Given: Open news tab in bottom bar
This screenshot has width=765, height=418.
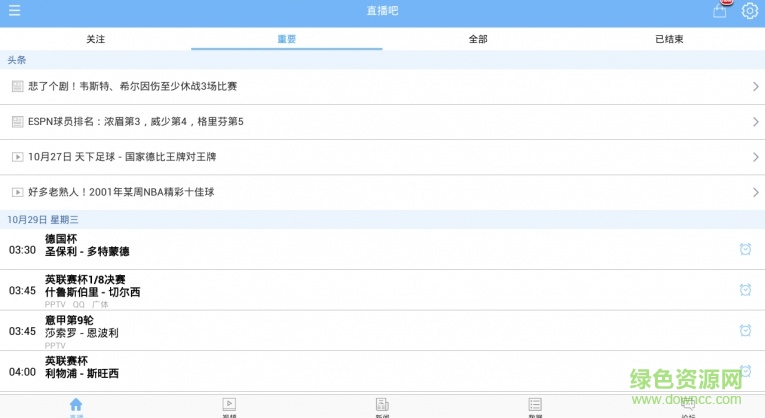Looking at the screenshot, I should (382, 407).
